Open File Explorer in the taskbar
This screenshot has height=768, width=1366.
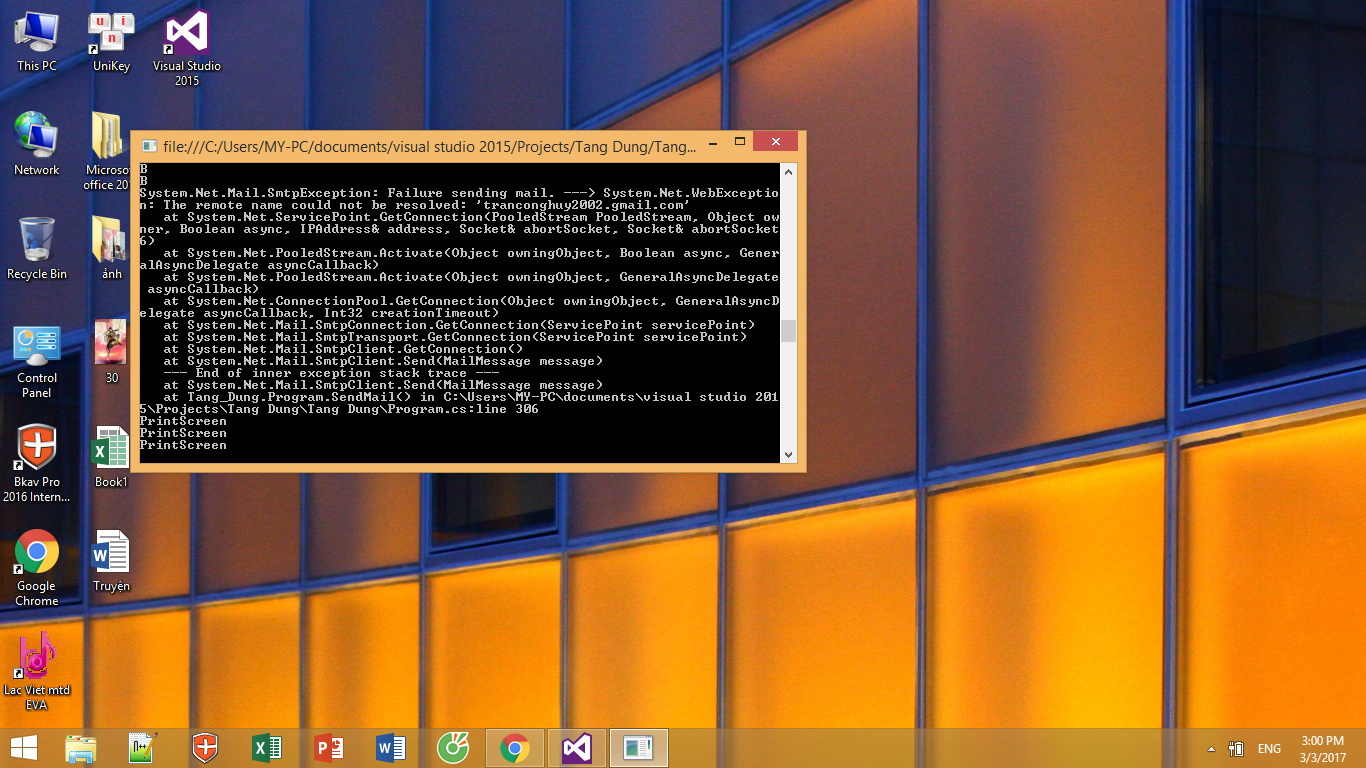coord(81,748)
